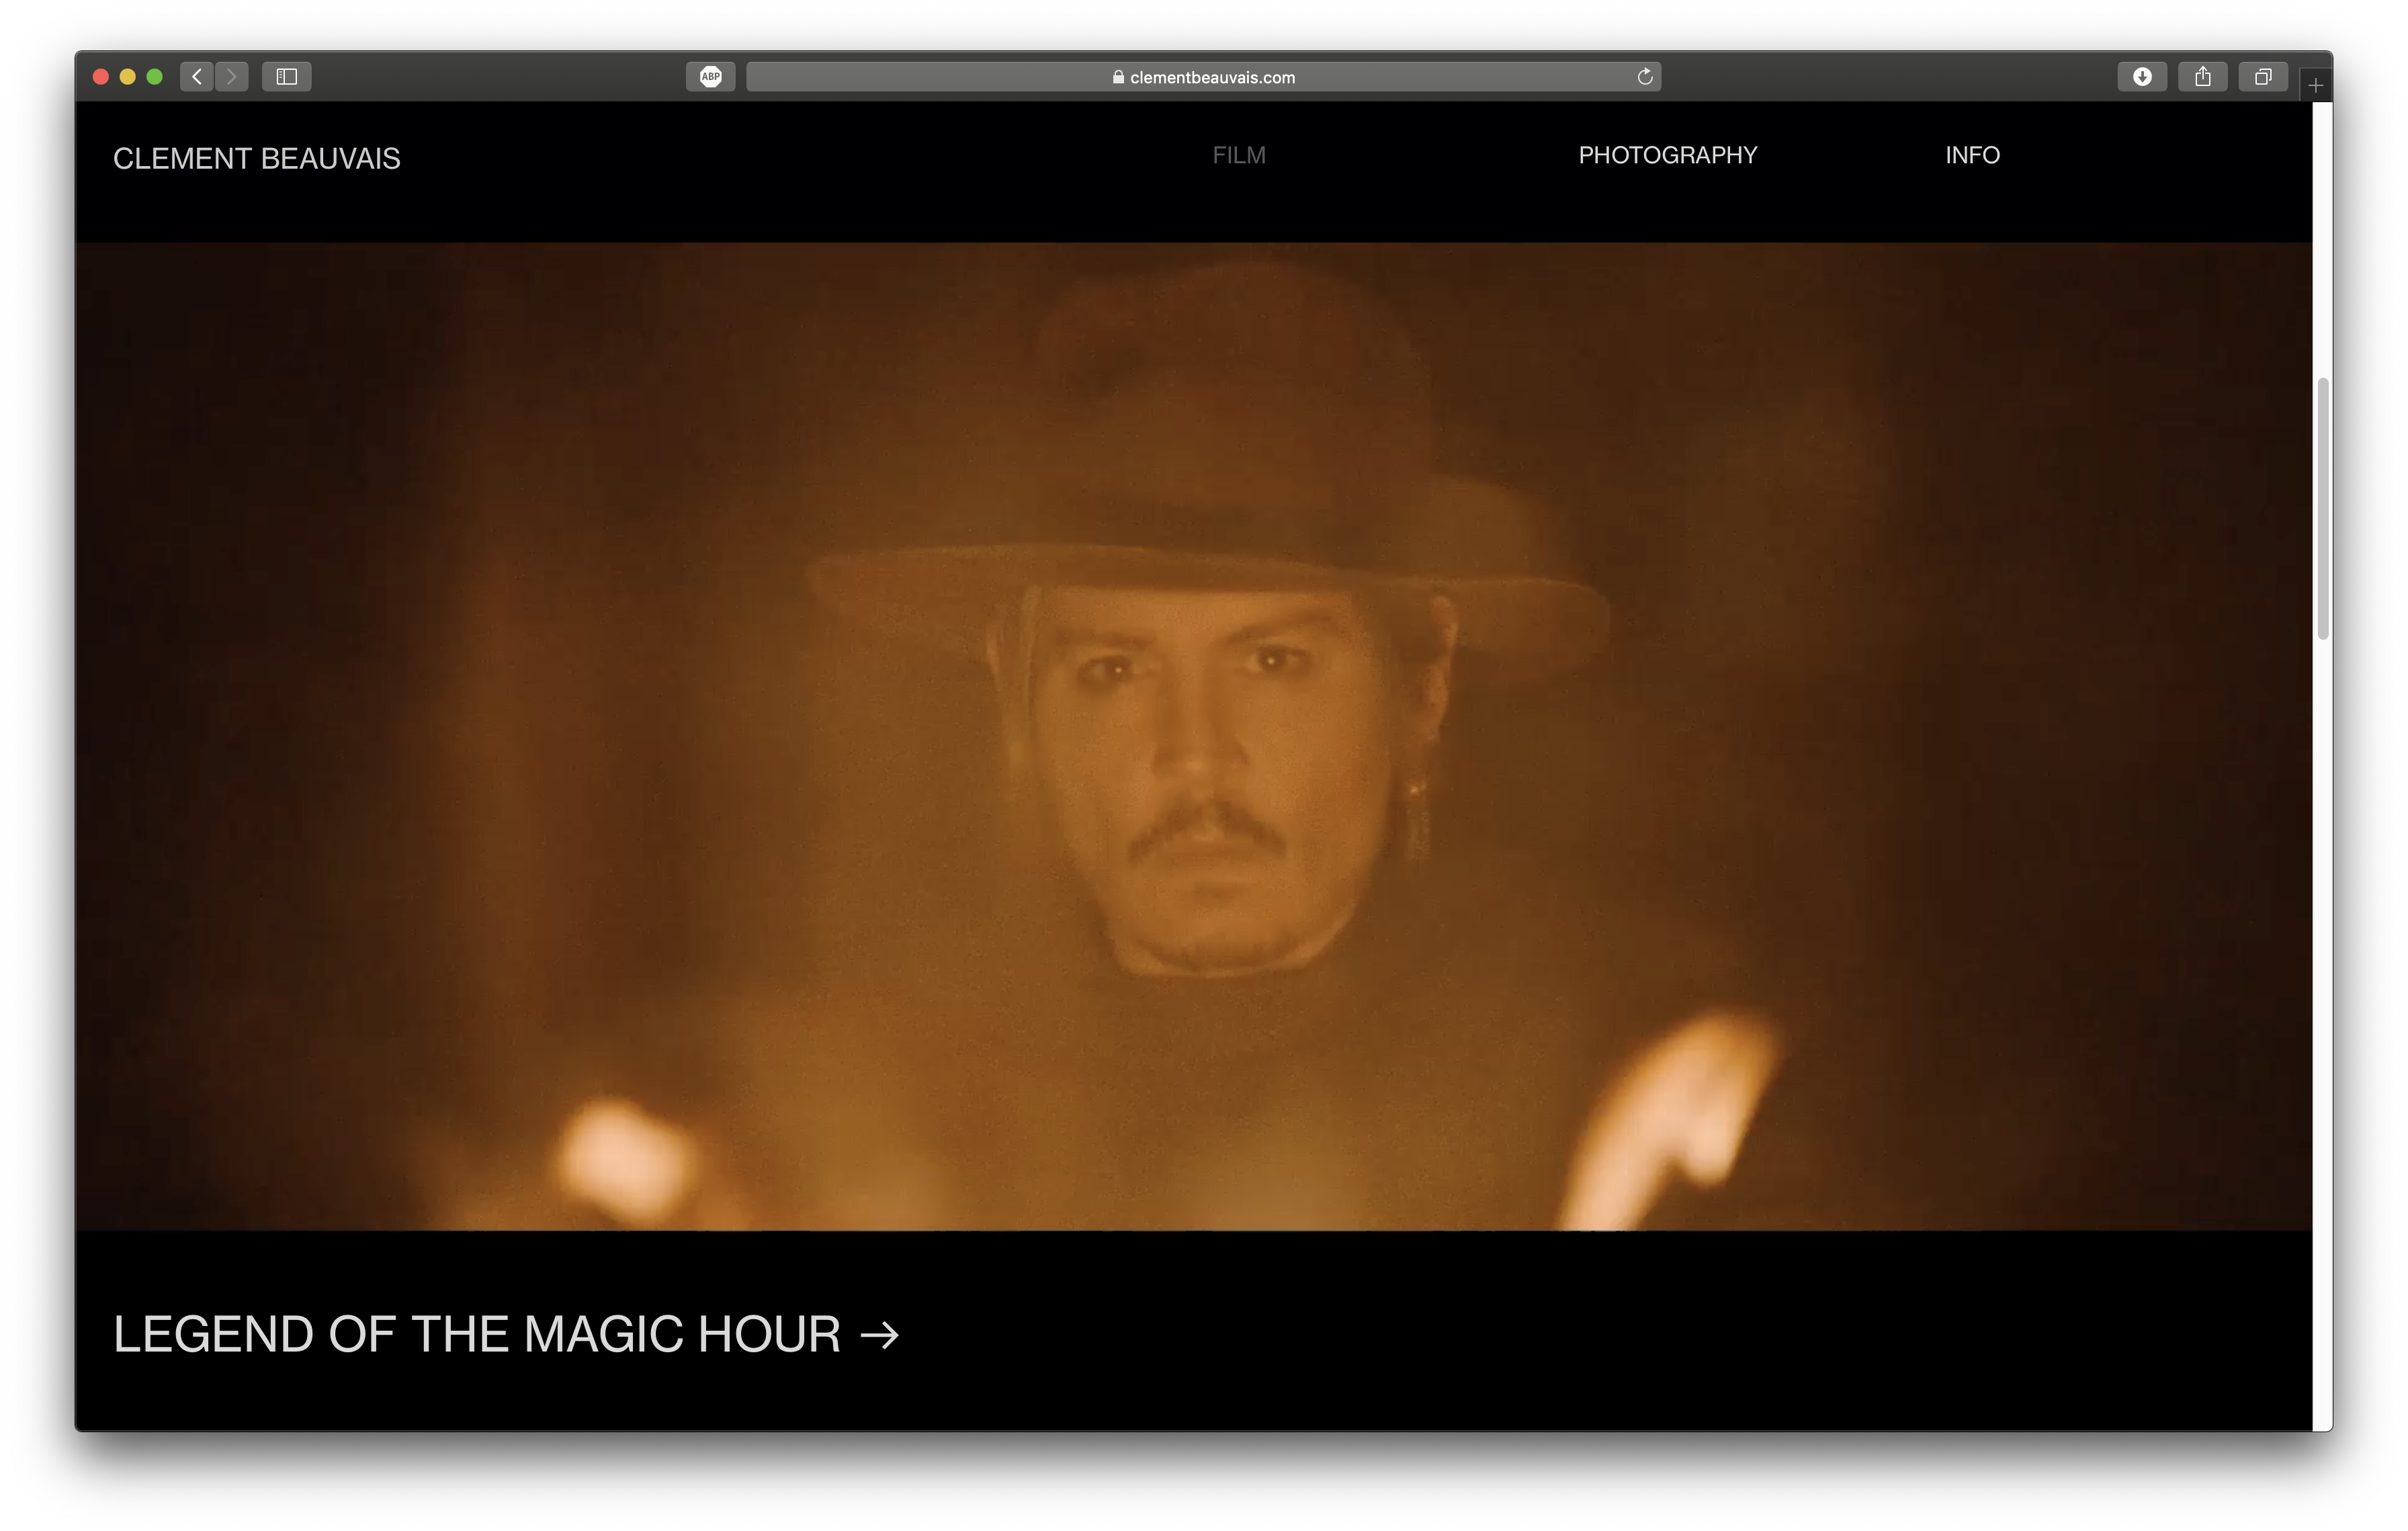Open a new tab with the plus button

pyautogui.click(x=2316, y=86)
